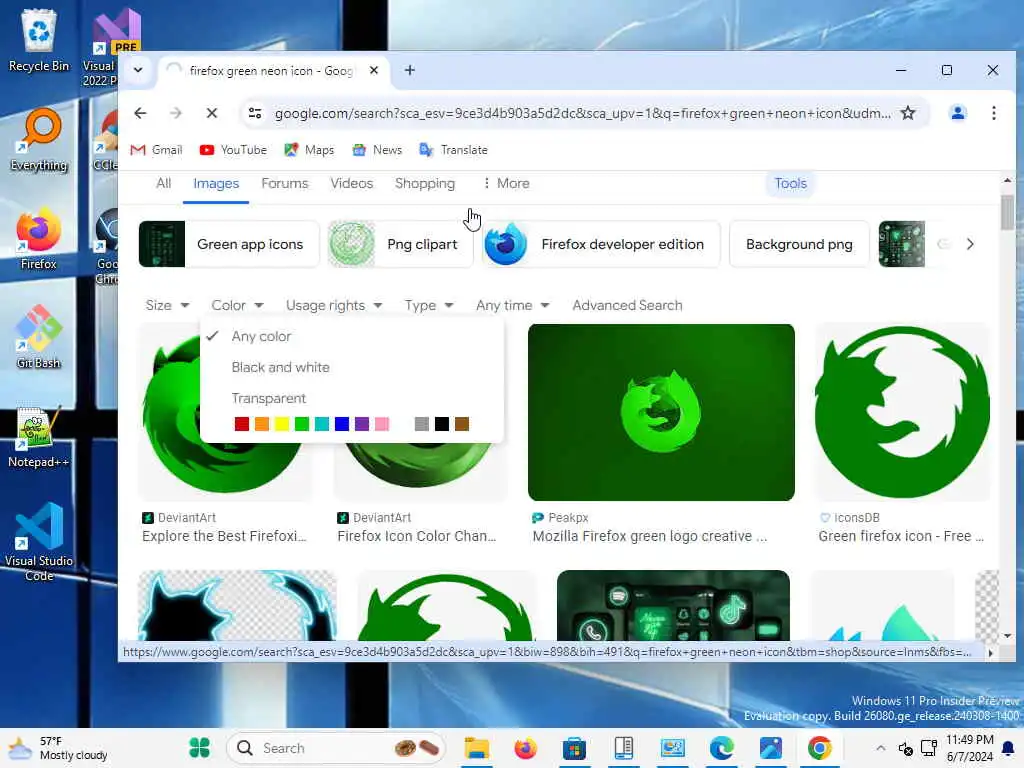Go back to the previous page
1024x768 pixels.
[140, 113]
